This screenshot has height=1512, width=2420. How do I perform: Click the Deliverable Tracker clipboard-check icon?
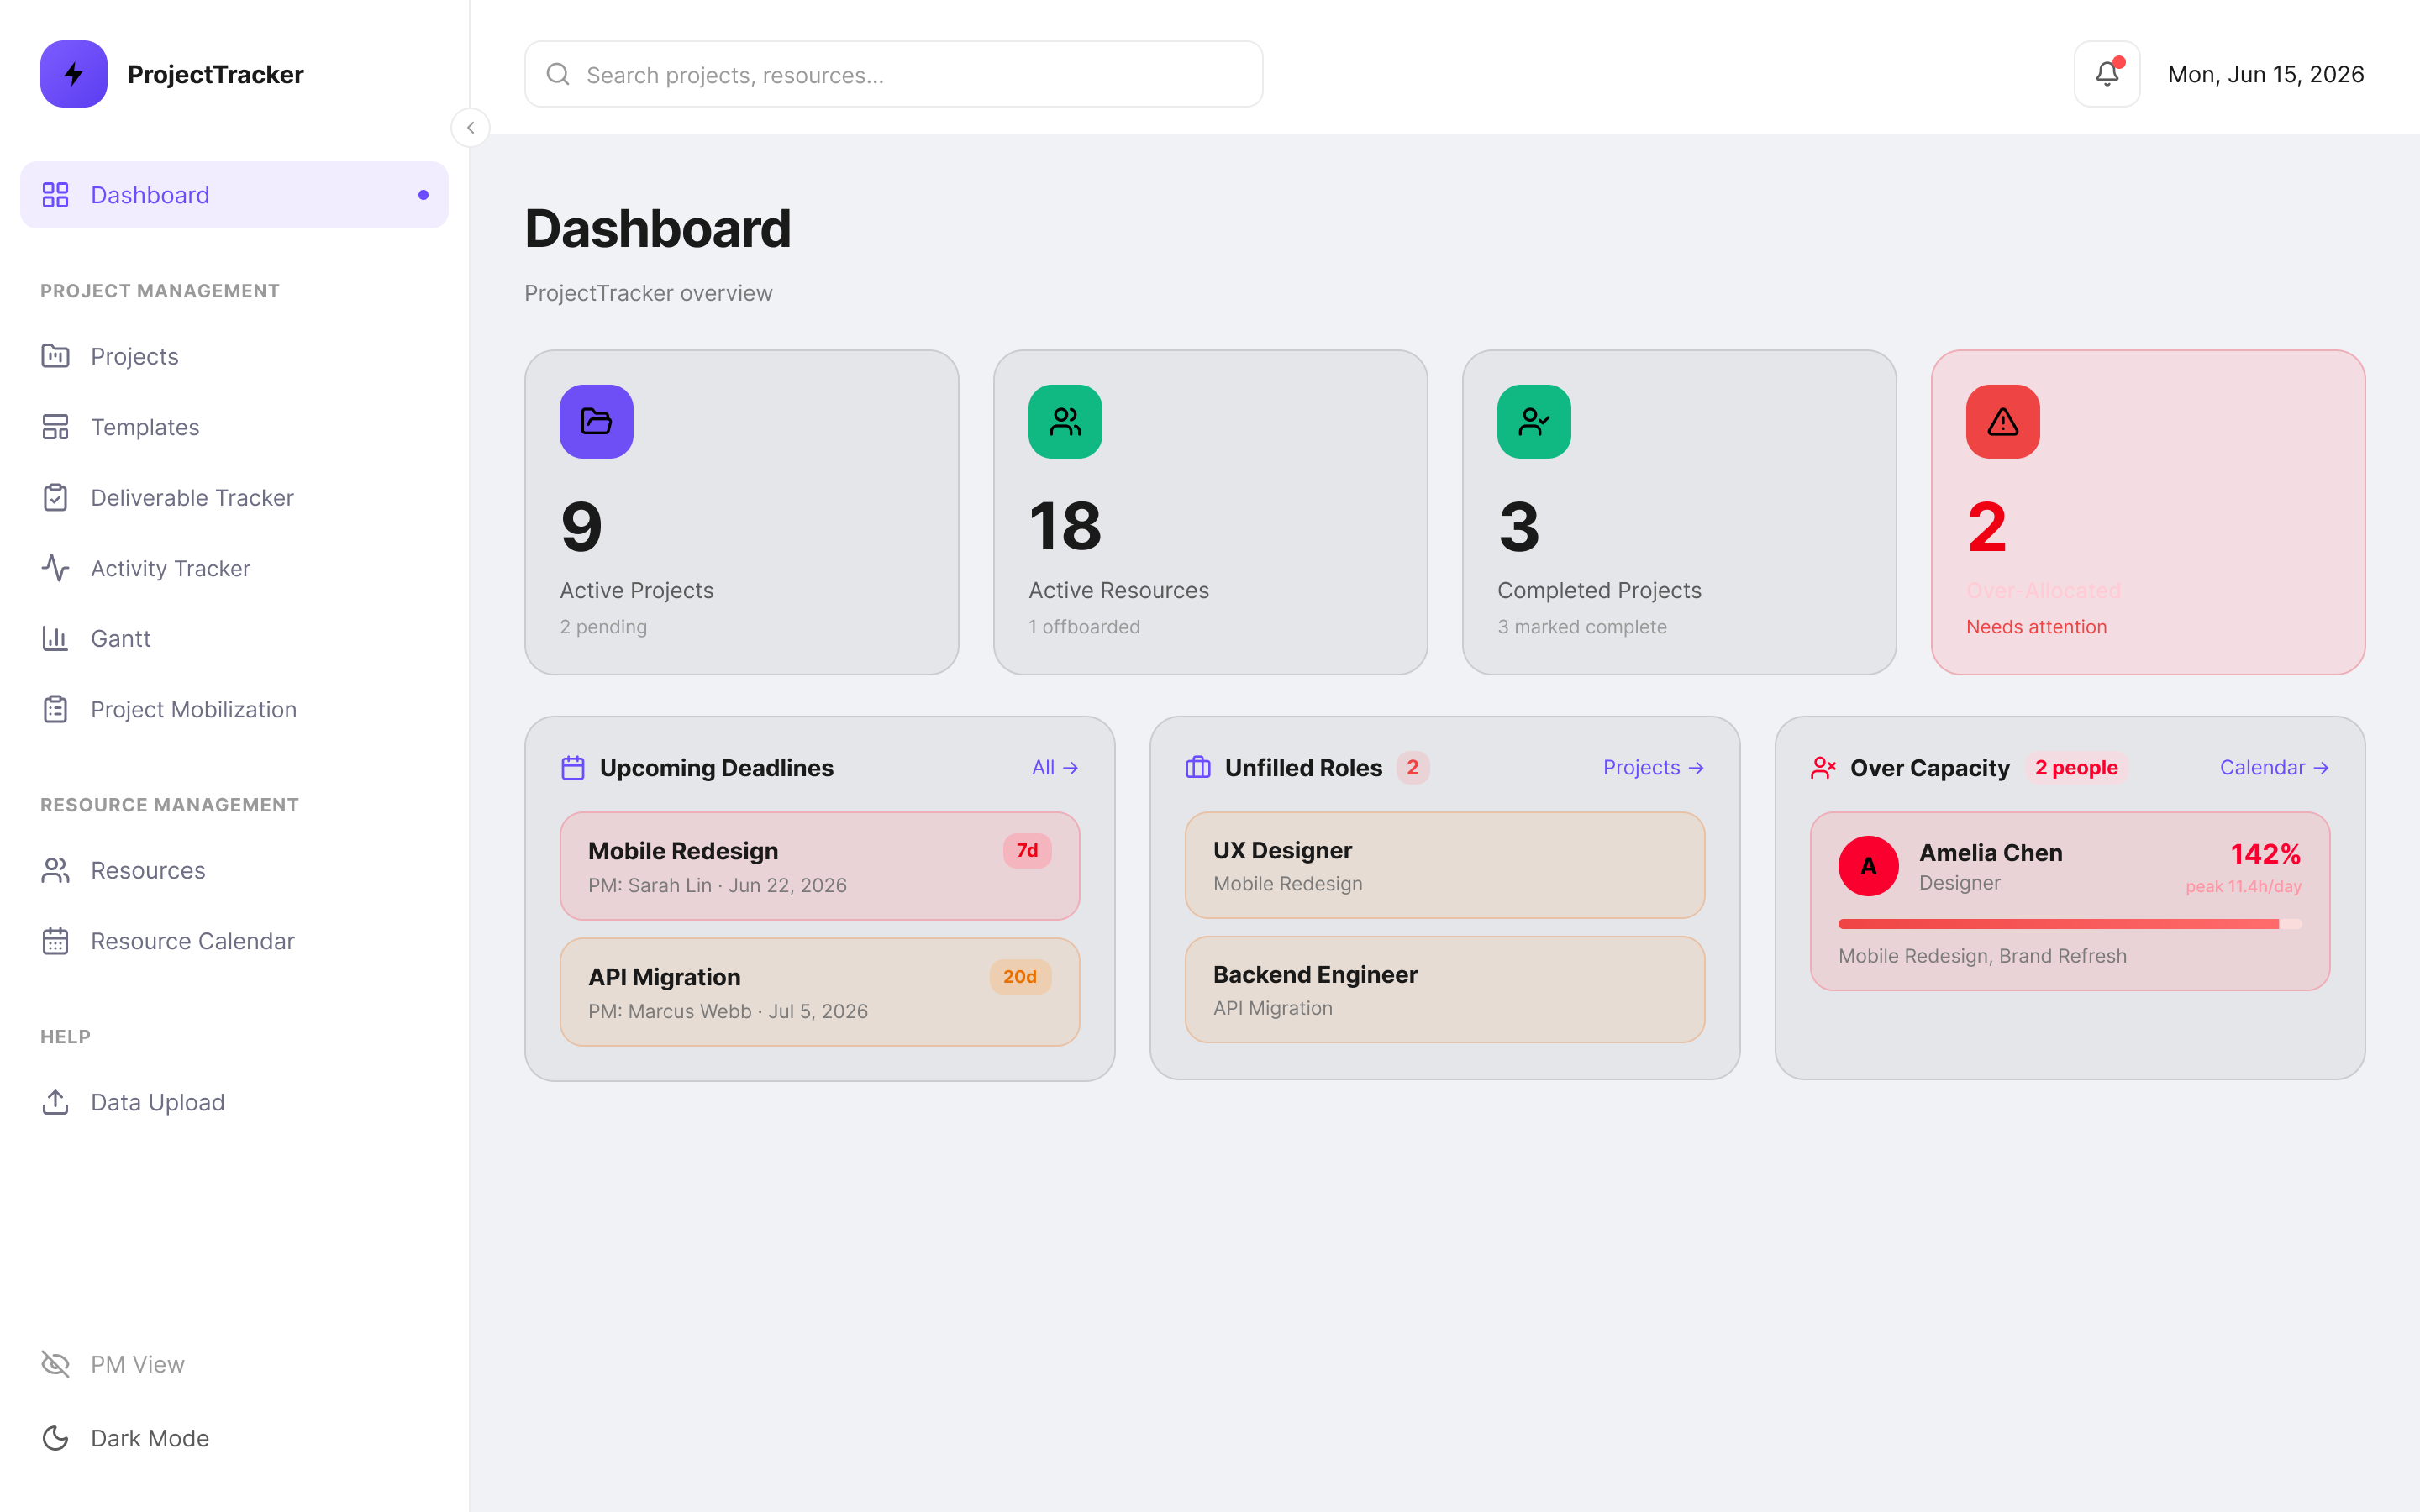tap(55, 497)
